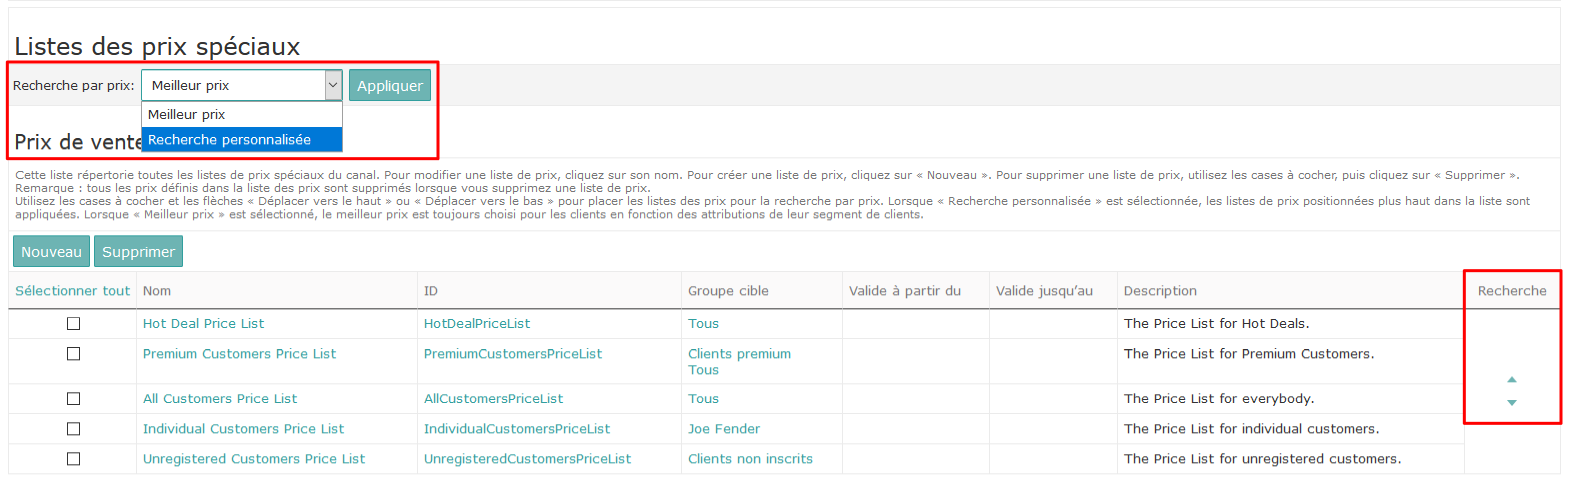Image resolution: width=1570 pixels, height=482 pixels.
Task: Click the move down arrow icon
Action: (x=1511, y=402)
